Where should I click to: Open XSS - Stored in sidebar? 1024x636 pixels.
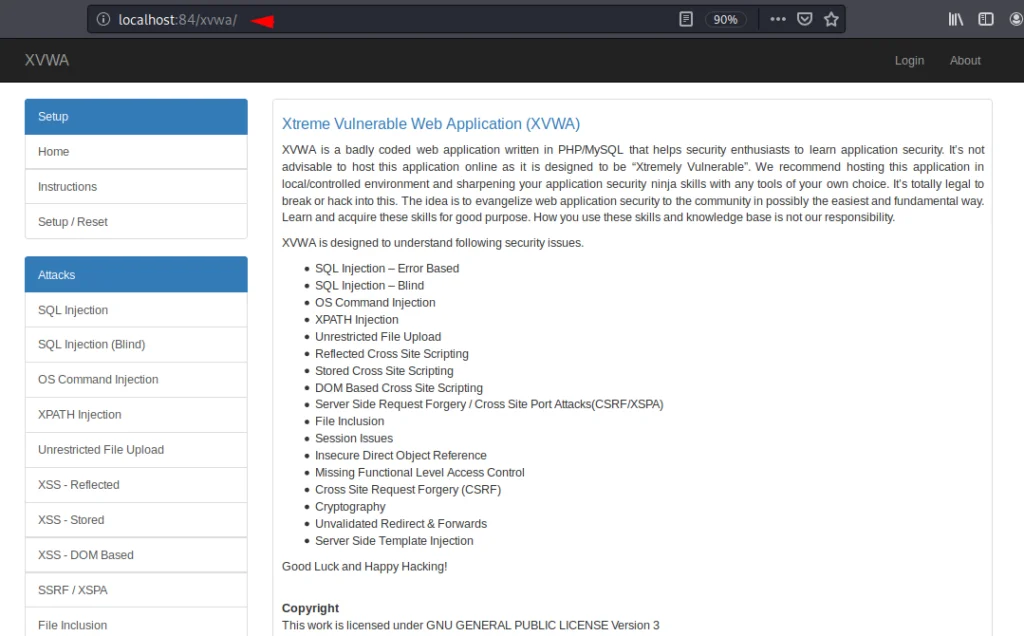tap(136, 520)
